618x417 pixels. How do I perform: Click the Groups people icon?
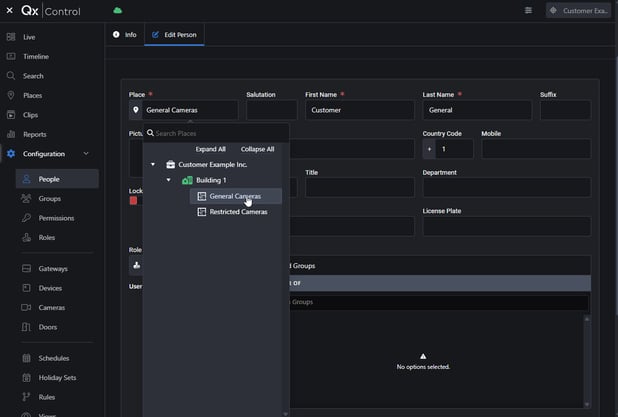[x=26, y=198]
